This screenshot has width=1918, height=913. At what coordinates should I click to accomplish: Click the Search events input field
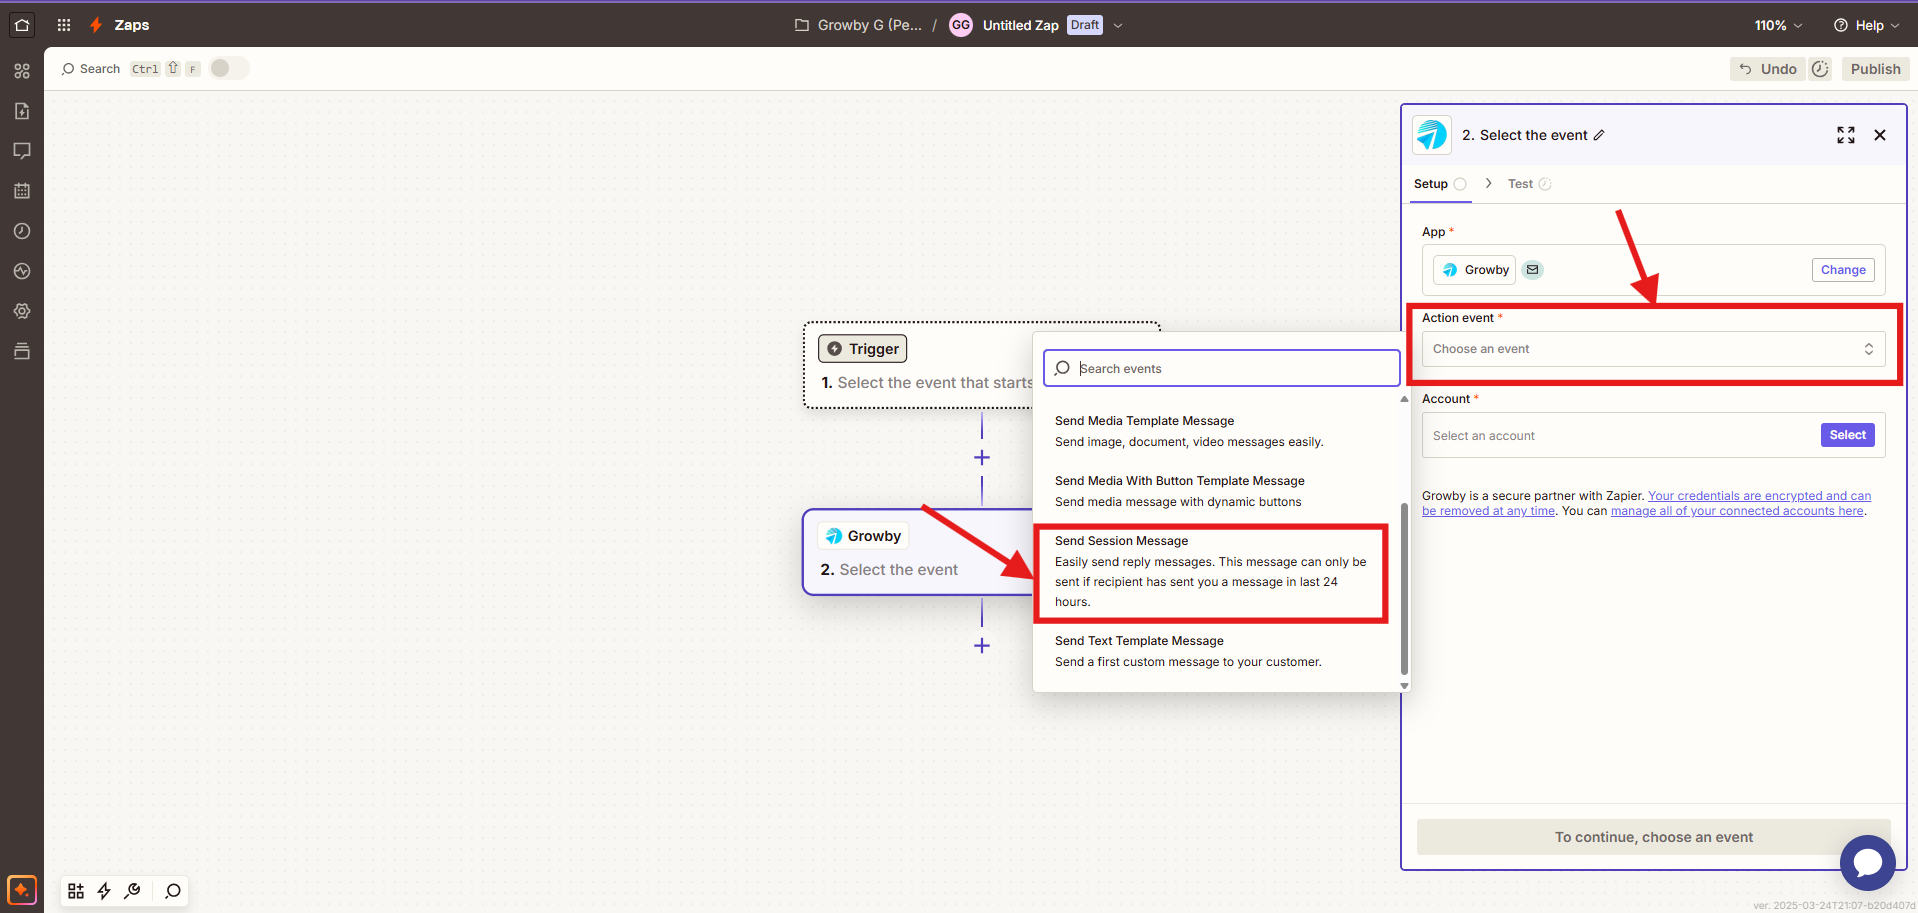[x=1221, y=368]
